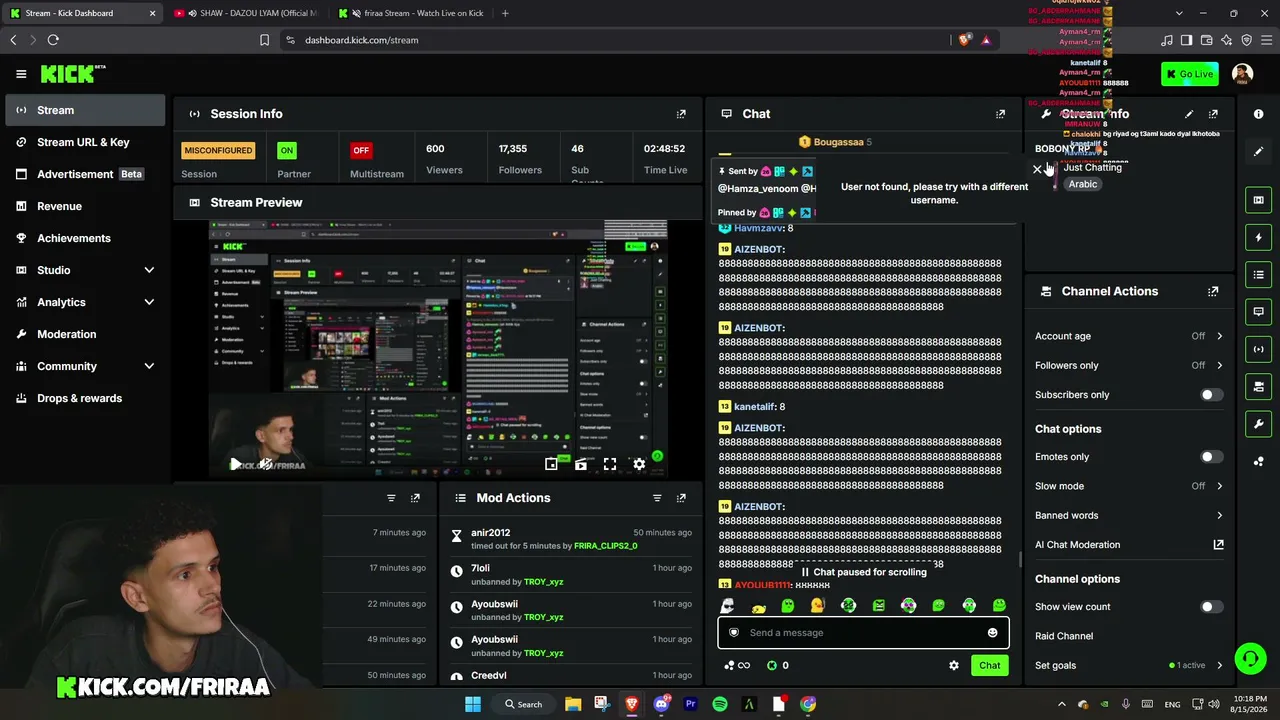Open the hamburger menu beside Kick logo
Image resolution: width=1280 pixels, height=720 pixels.
21,74
